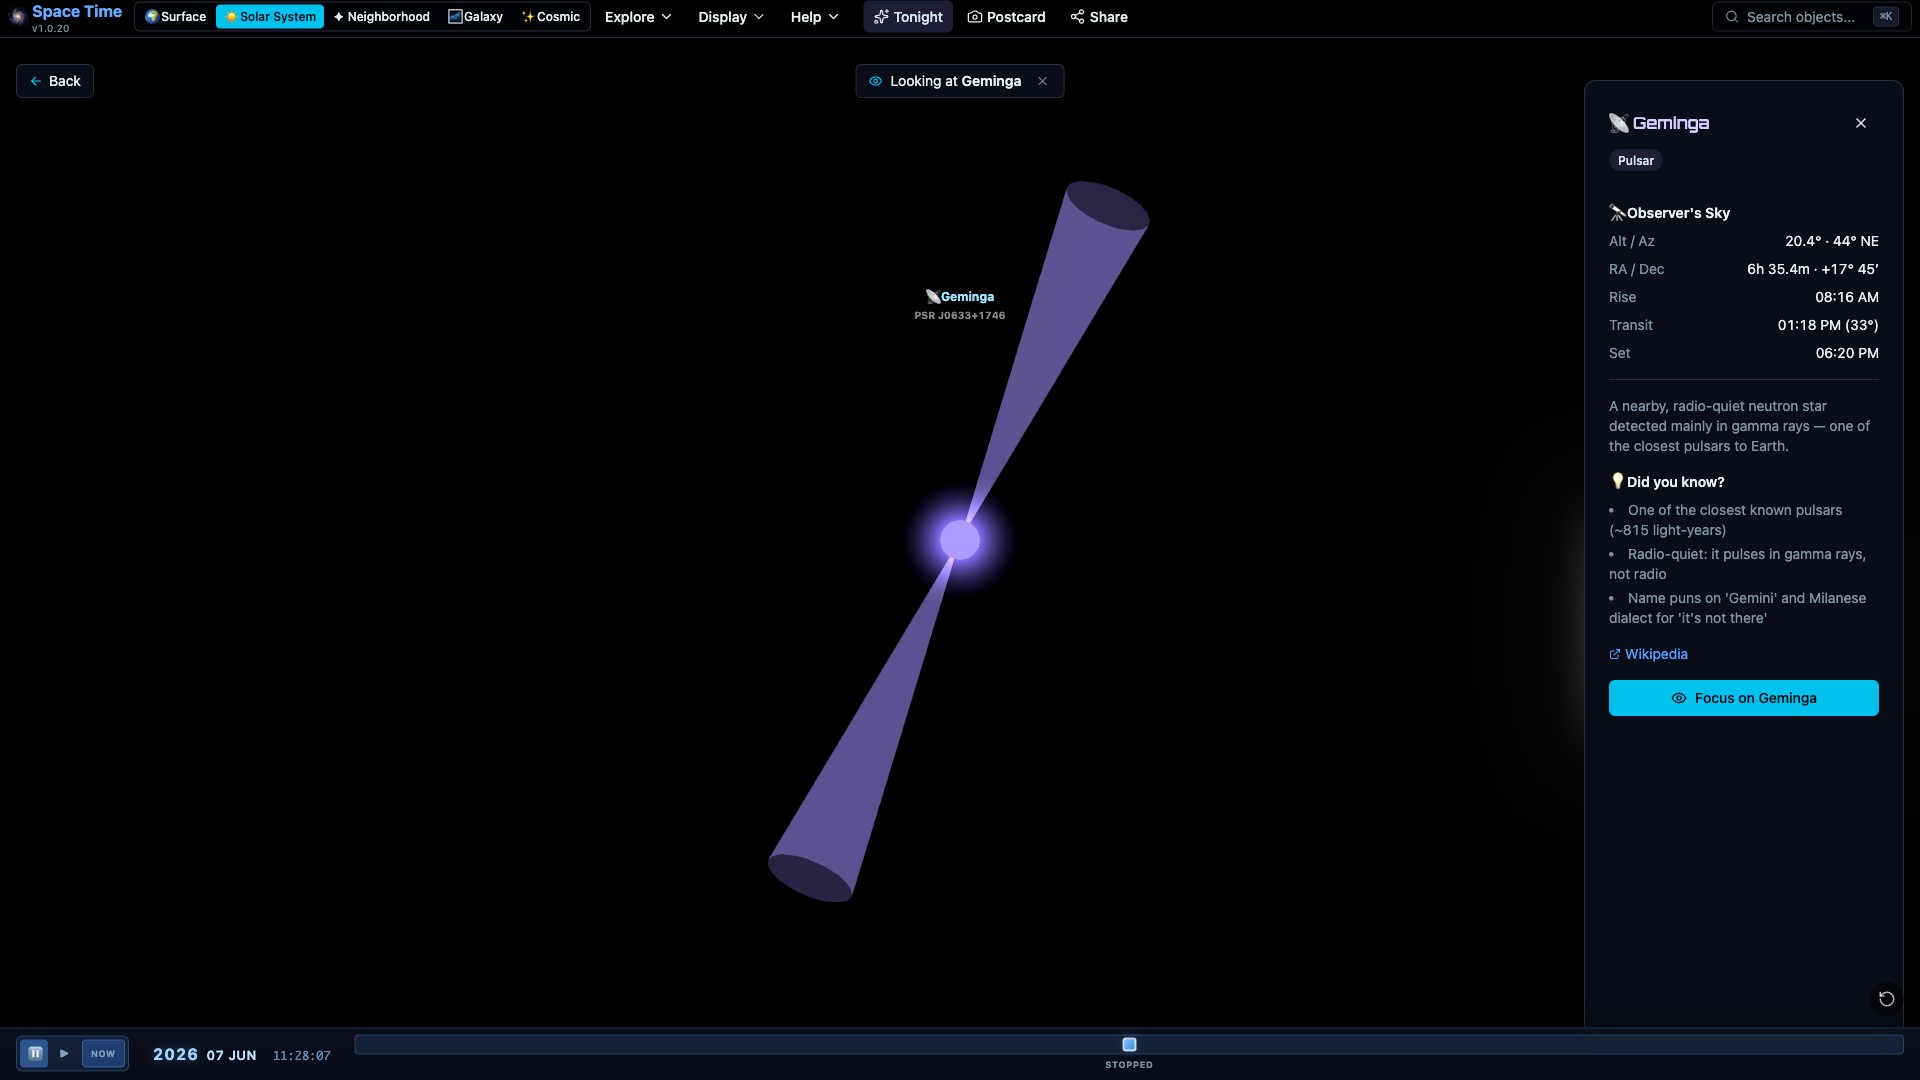Click the version v1.0.20 text
The image size is (1920, 1080).
pos(51,29)
